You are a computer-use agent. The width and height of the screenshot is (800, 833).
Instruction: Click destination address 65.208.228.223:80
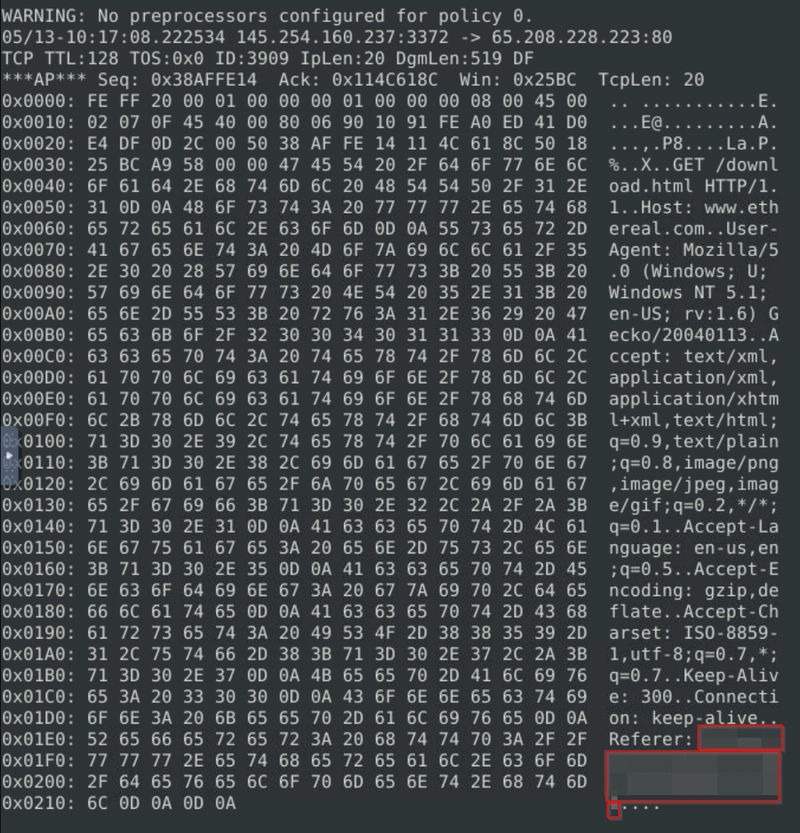coord(582,37)
